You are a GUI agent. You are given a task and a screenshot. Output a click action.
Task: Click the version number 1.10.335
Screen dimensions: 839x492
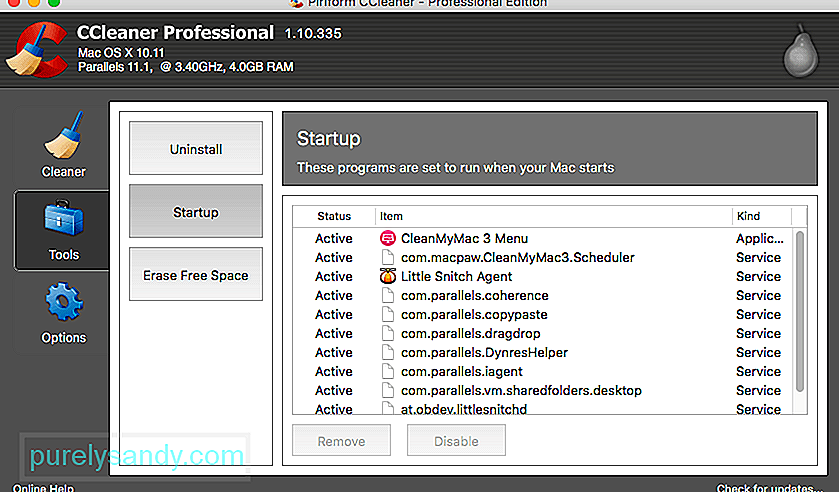pyautogui.click(x=313, y=34)
